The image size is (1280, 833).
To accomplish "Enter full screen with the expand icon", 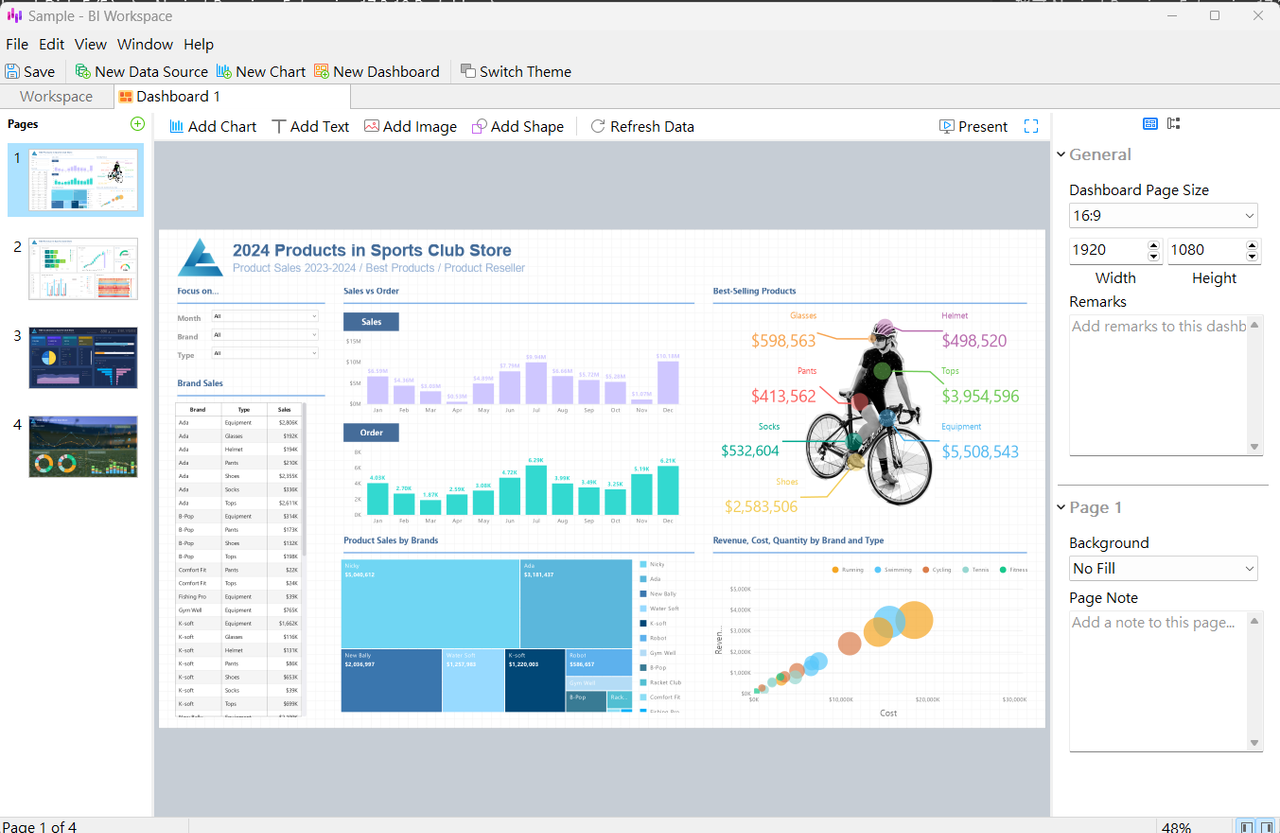I will [1031, 126].
